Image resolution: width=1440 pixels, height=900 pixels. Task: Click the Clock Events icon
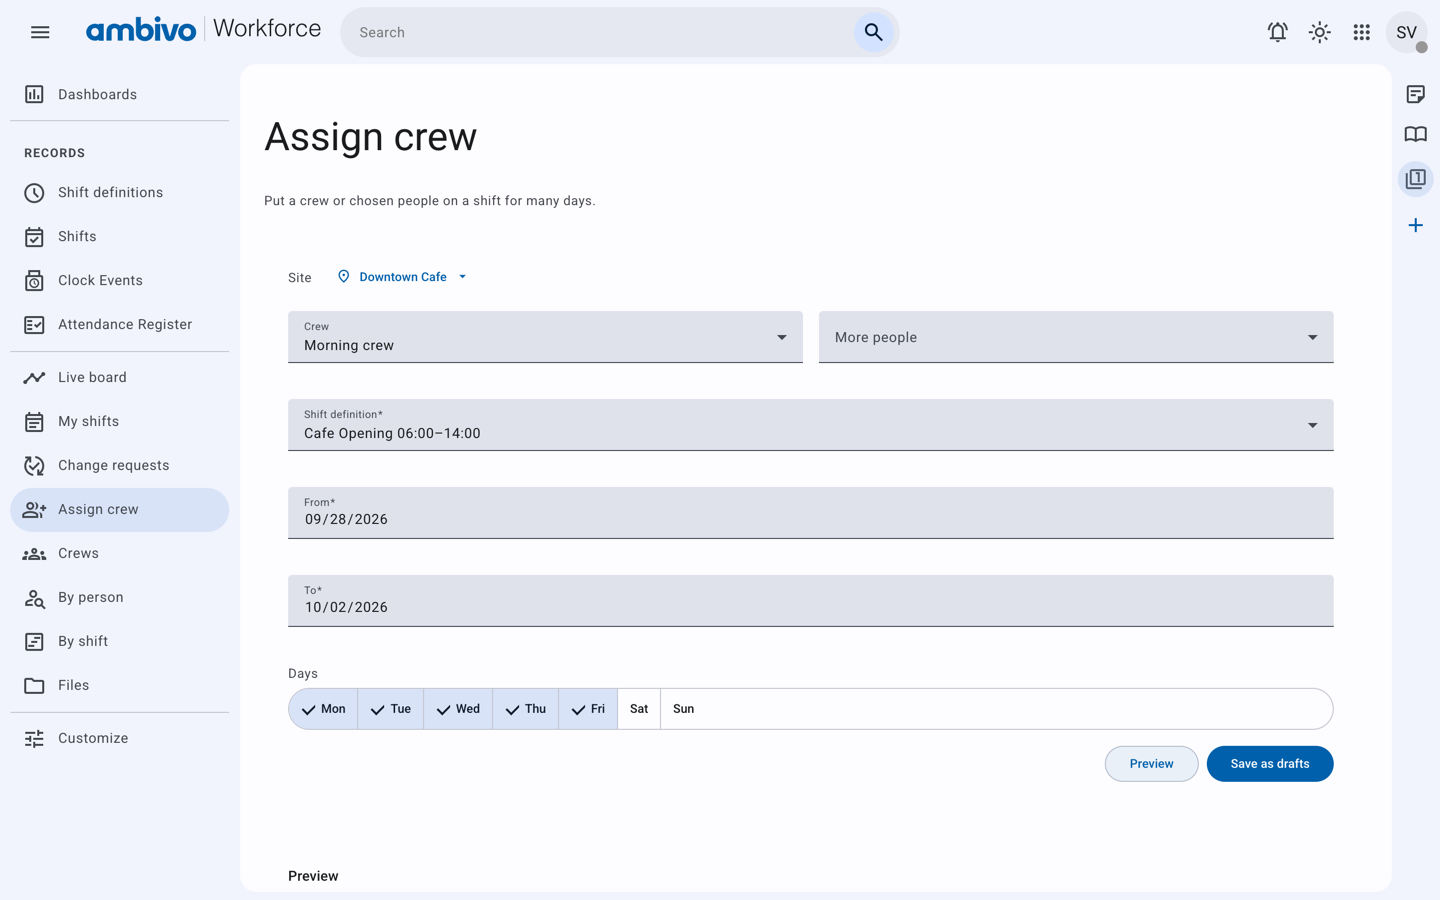point(34,280)
